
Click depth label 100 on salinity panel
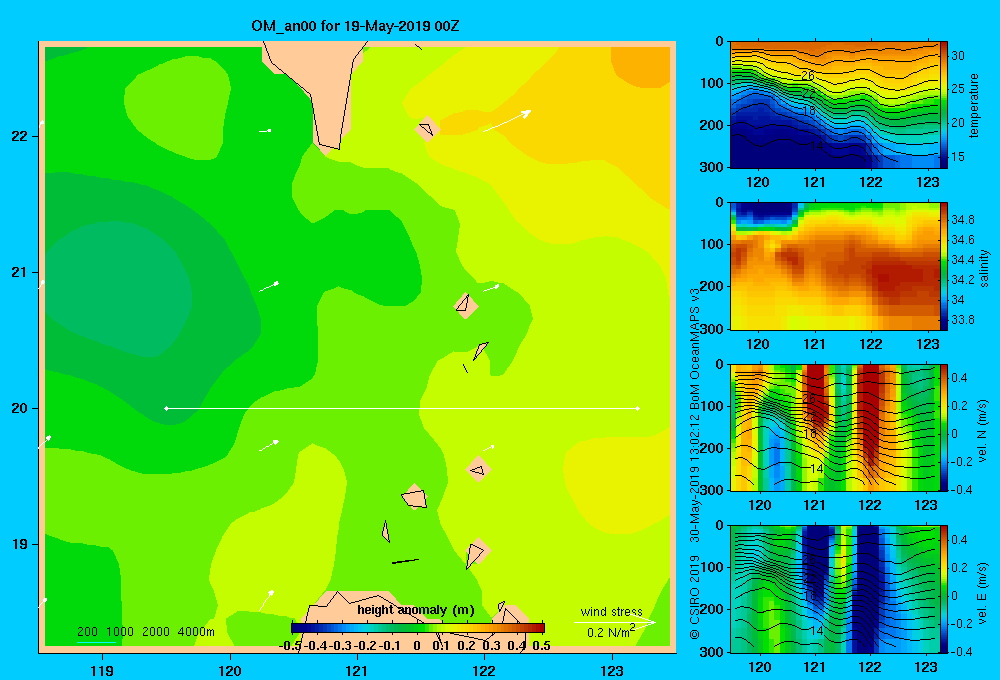[x=712, y=244]
